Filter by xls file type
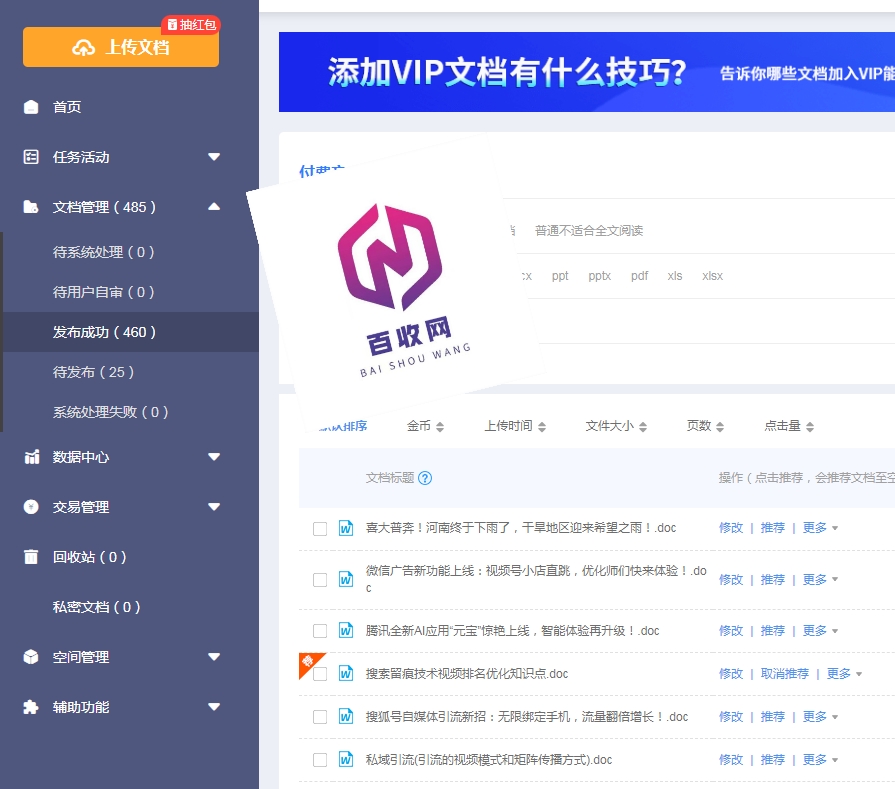Image resolution: width=895 pixels, height=789 pixels. tap(675, 276)
